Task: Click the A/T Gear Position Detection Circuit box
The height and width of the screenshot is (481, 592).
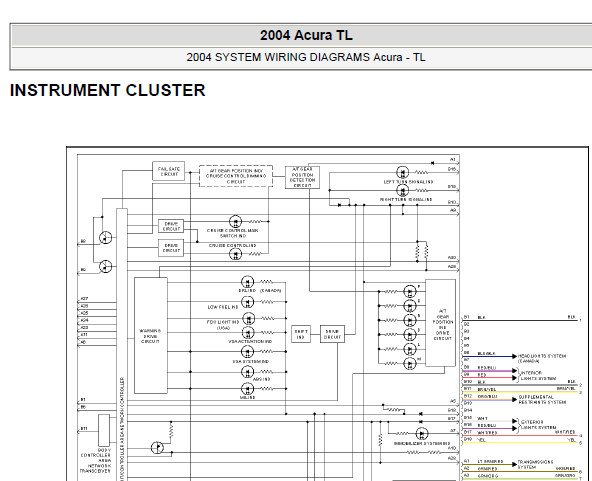Action: pos(302,177)
